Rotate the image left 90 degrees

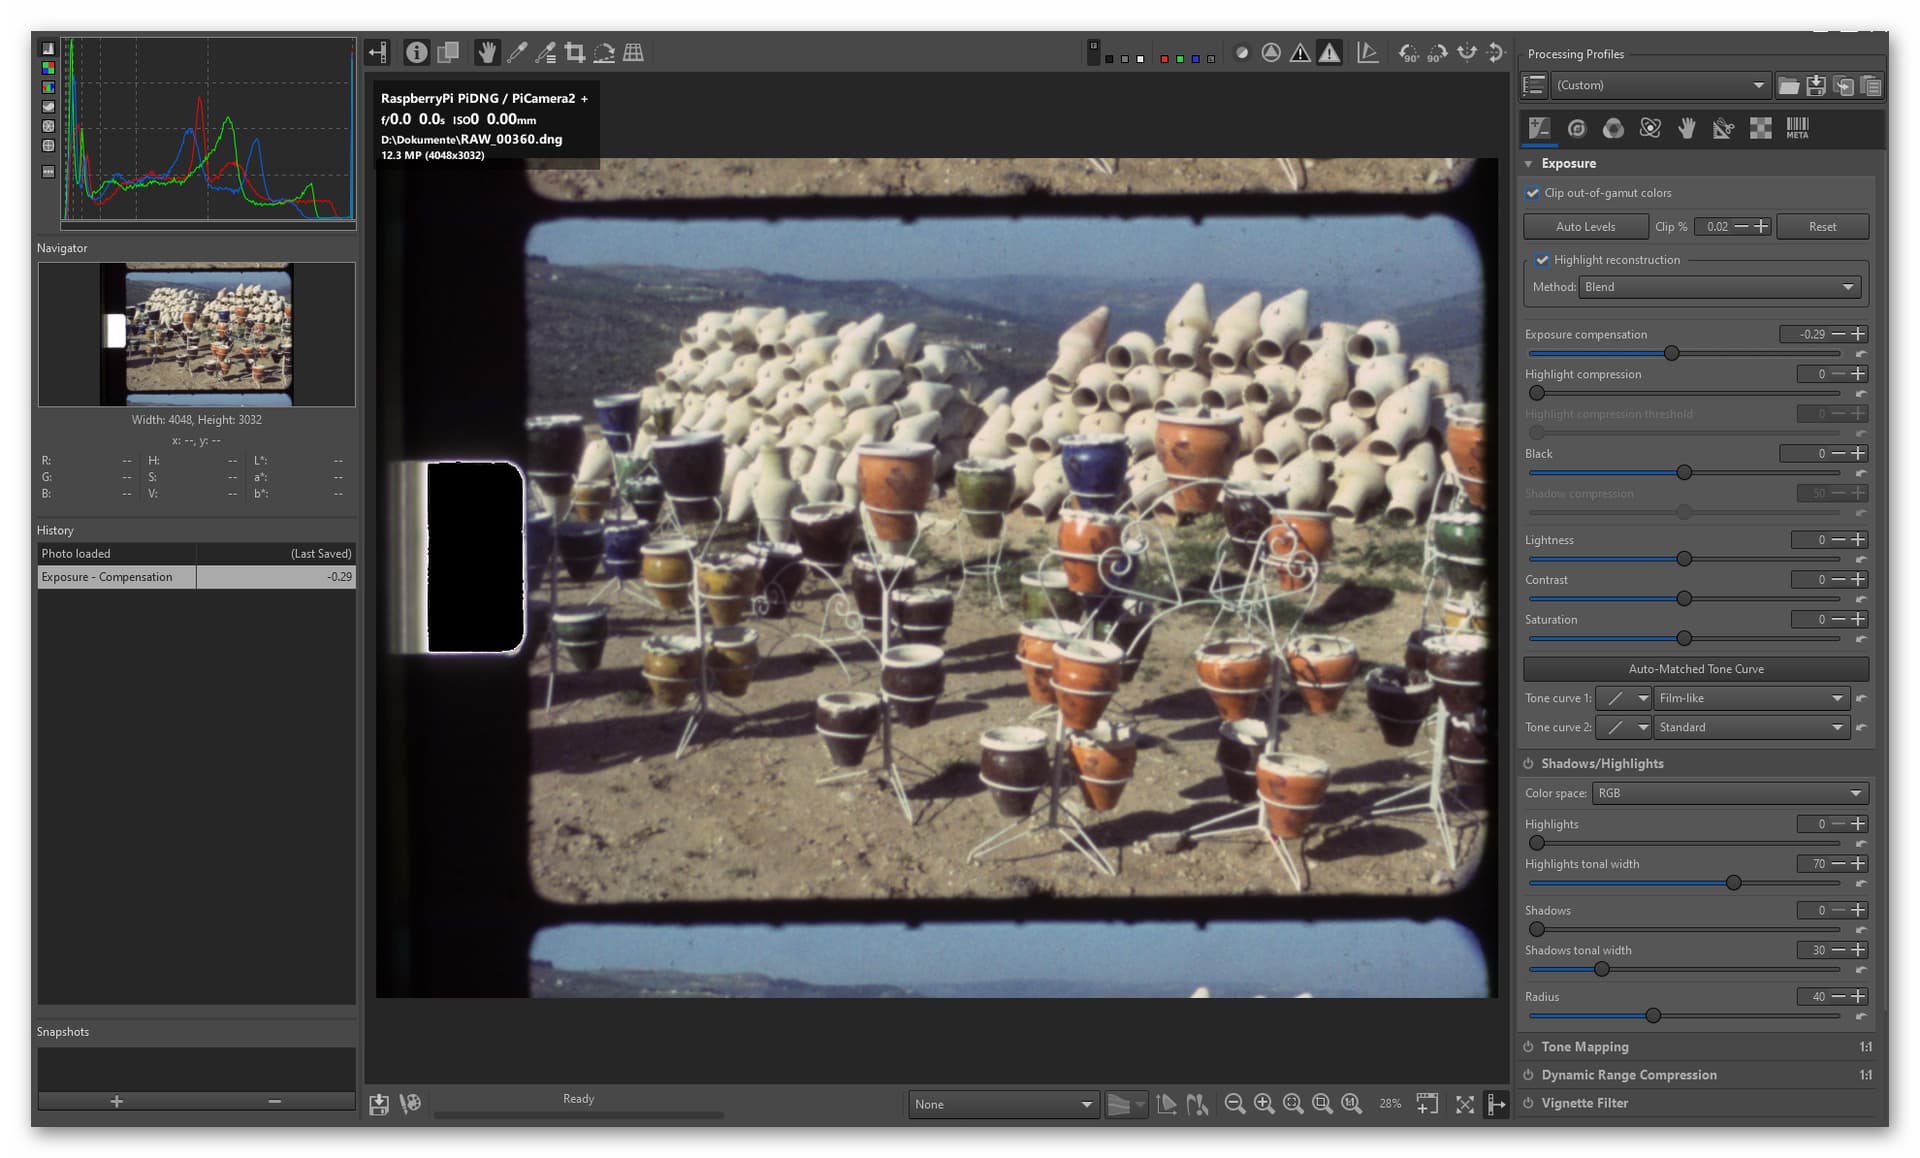coord(1408,53)
